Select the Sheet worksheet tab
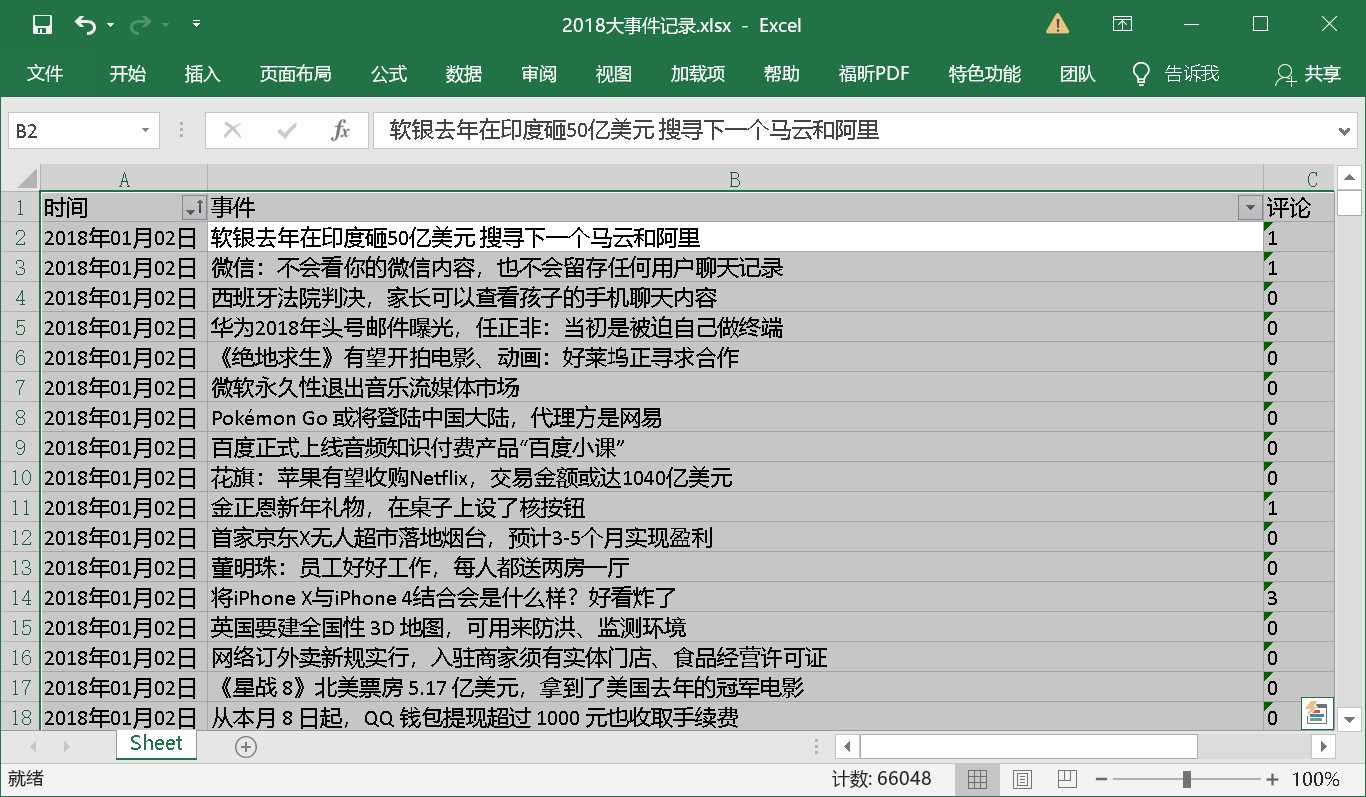Viewport: 1366px width, 797px height. 156,743
